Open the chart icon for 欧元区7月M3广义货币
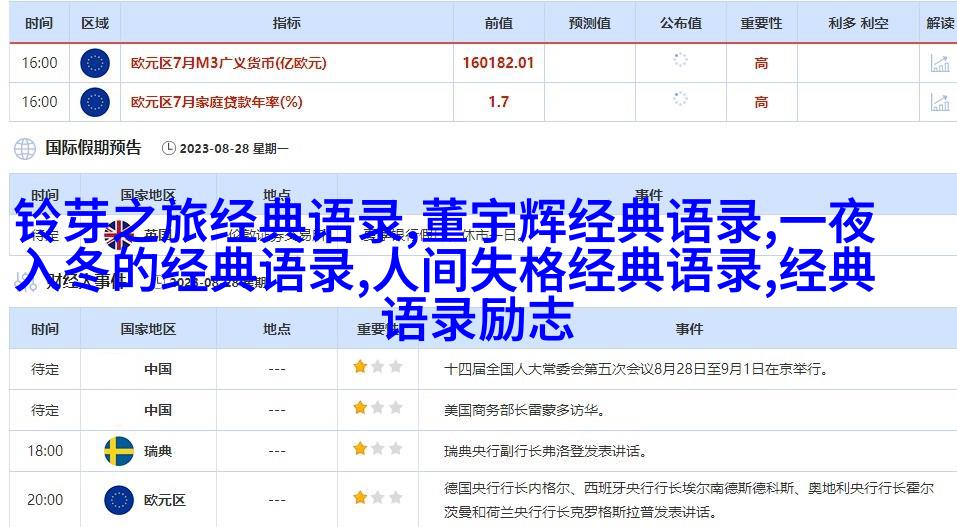 tap(939, 63)
